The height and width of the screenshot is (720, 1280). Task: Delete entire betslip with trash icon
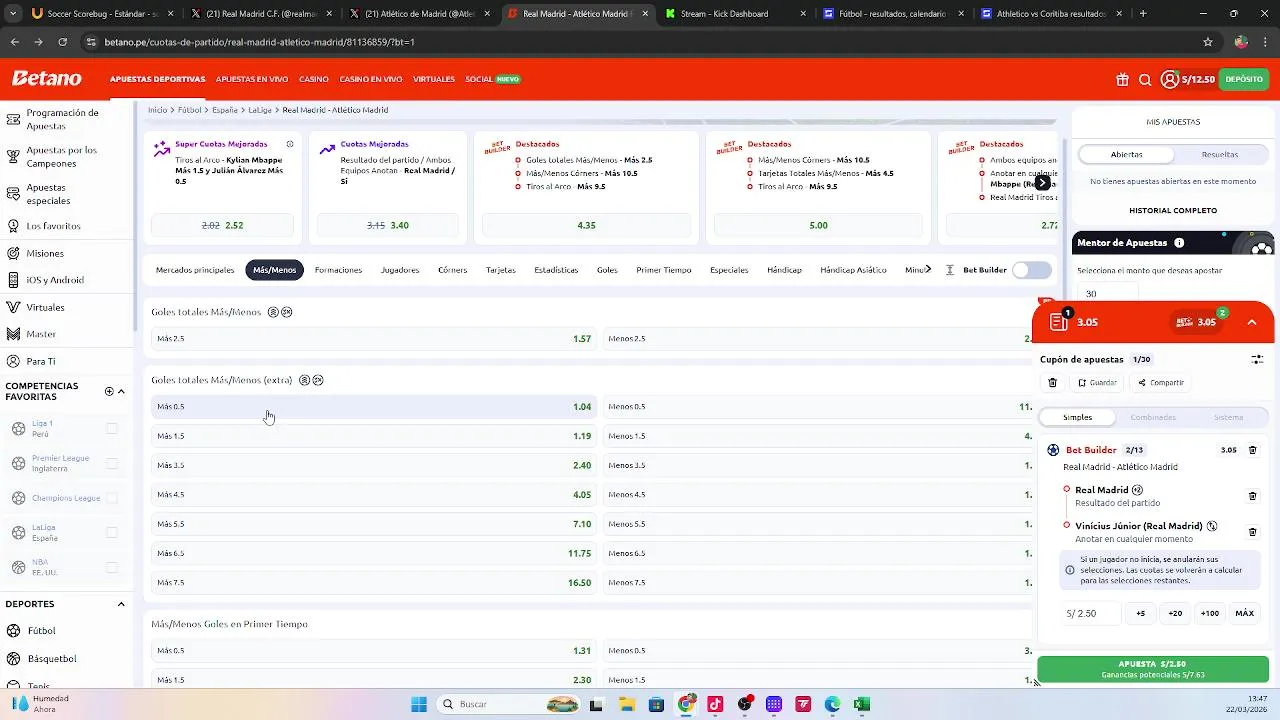[1052, 382]
